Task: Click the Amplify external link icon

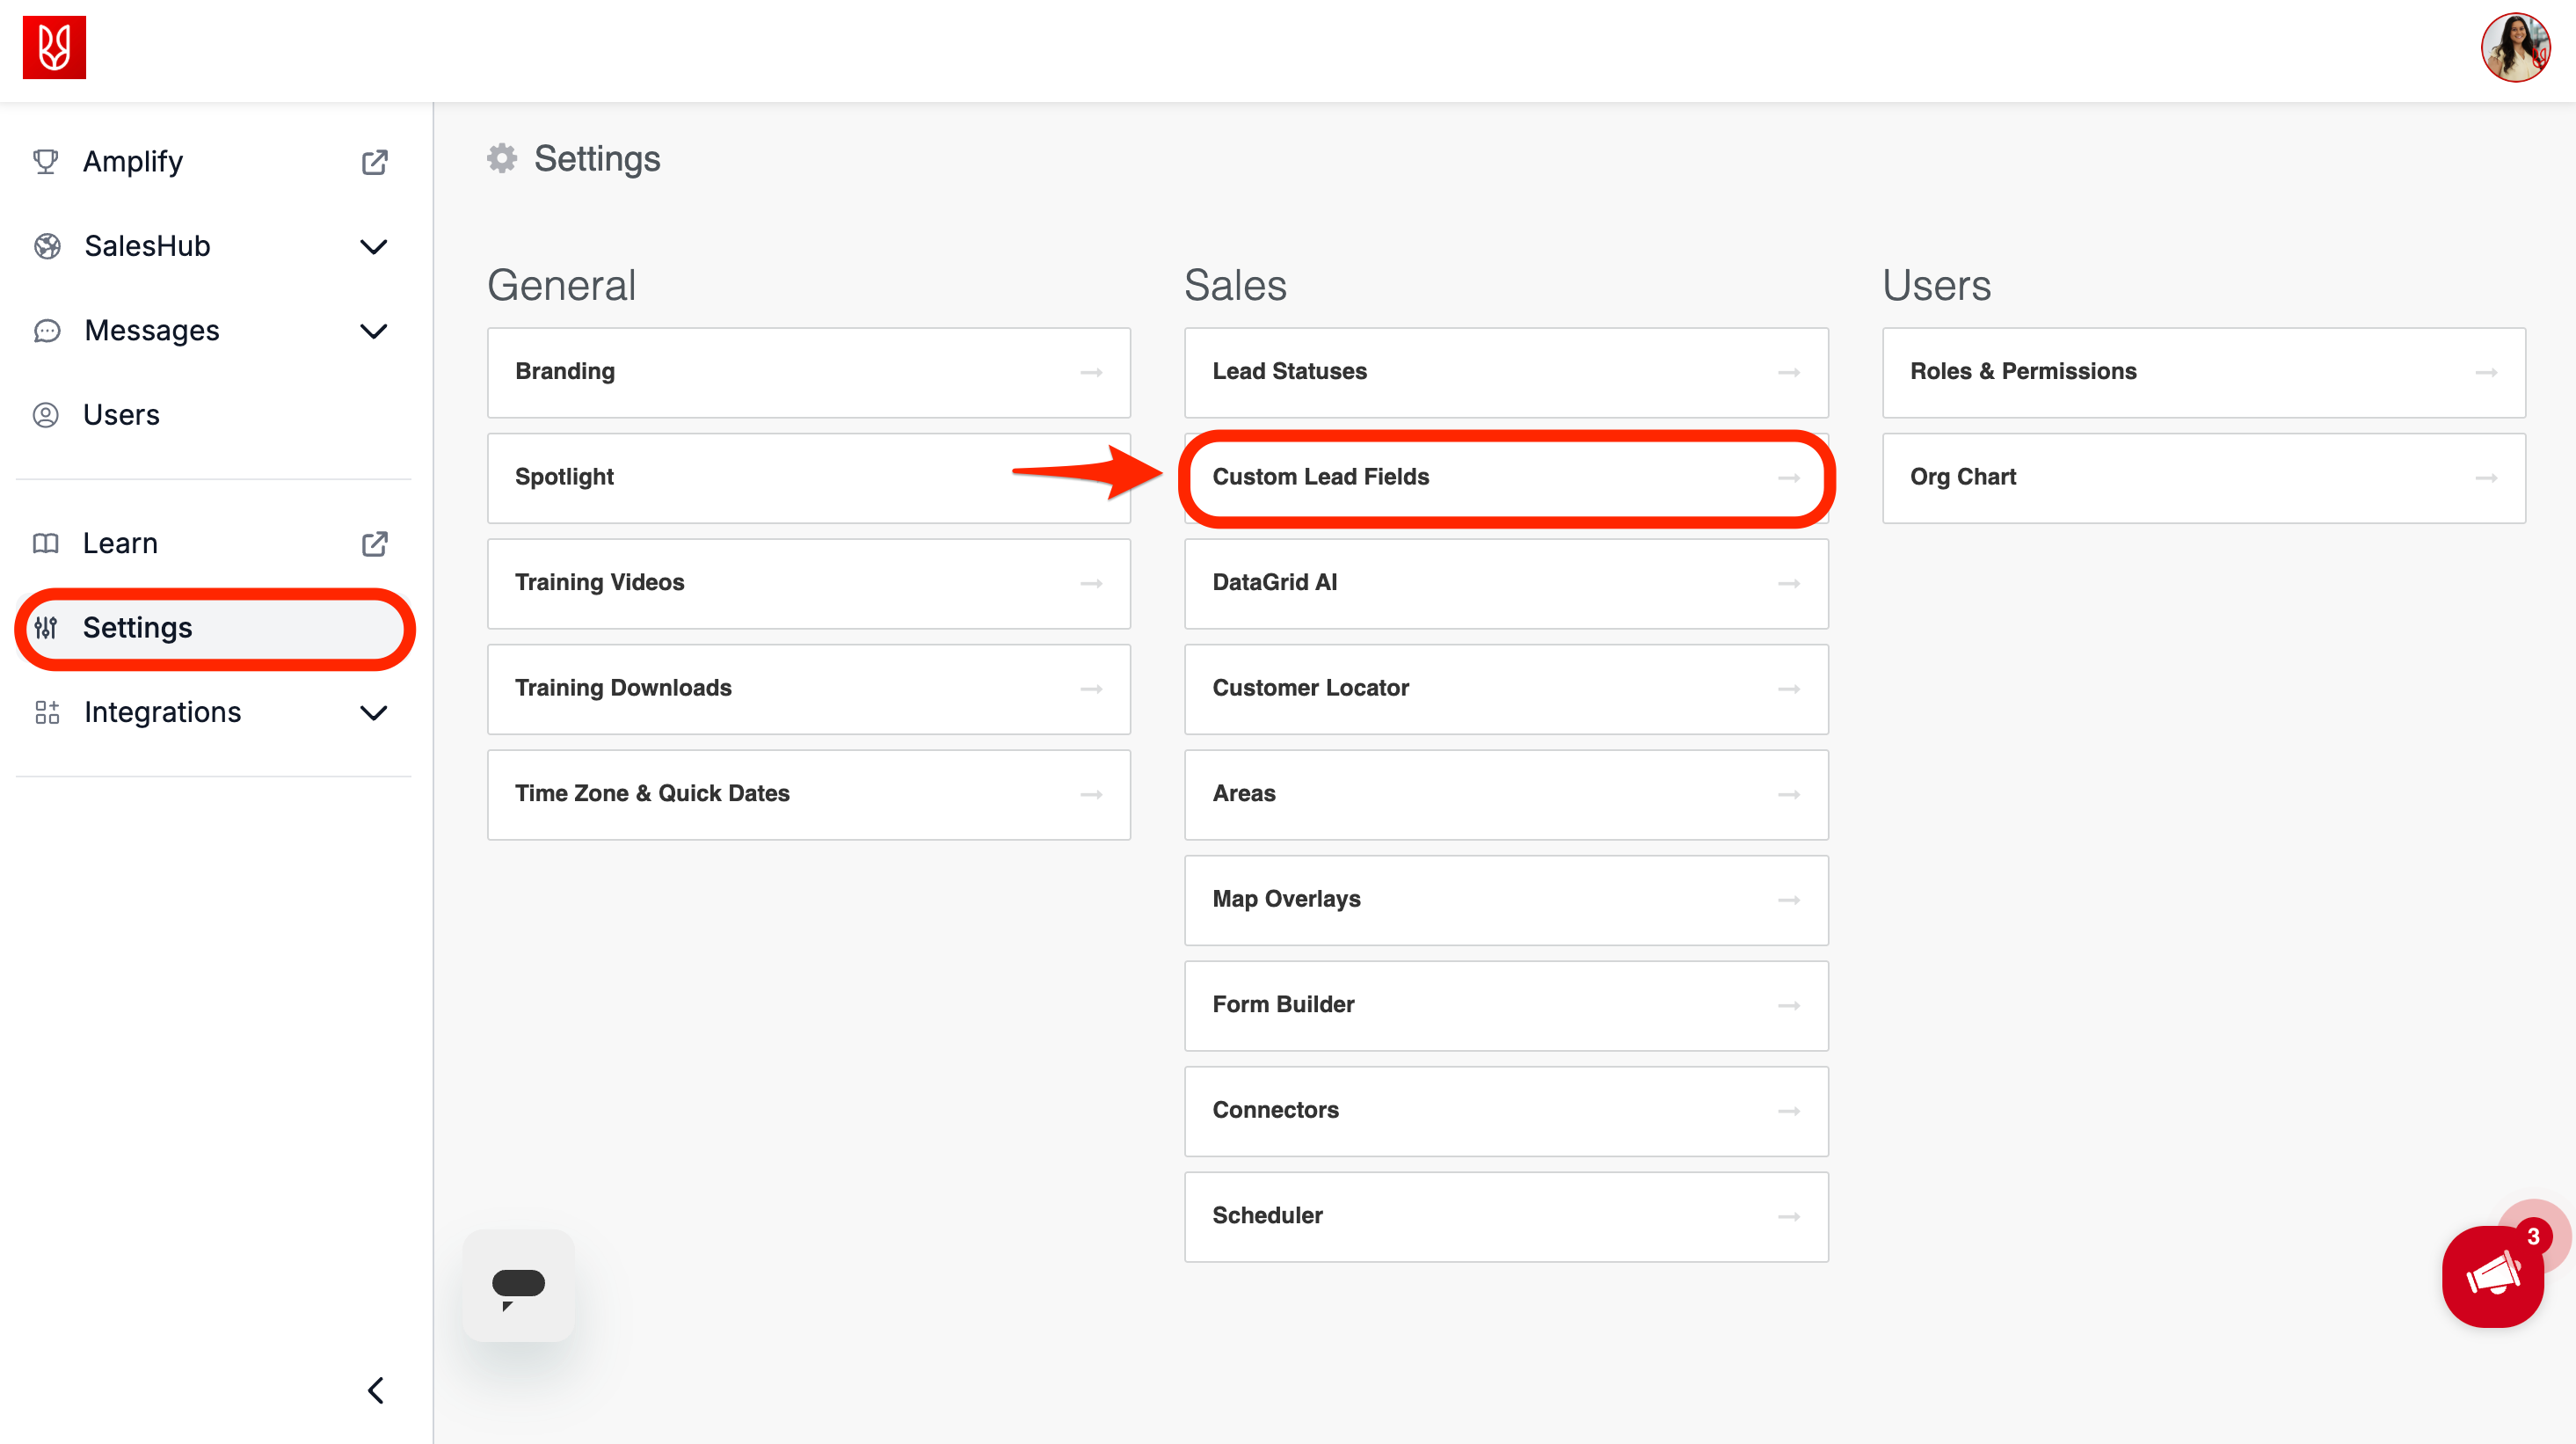Action: click(x=374, y=162)
